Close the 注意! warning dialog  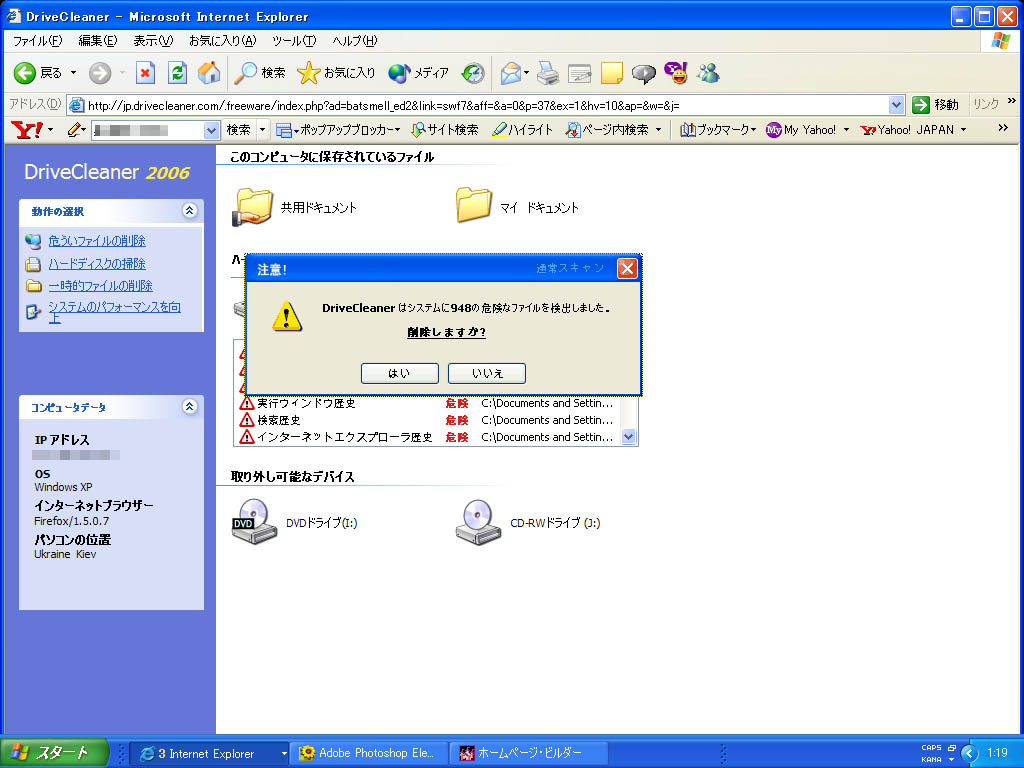tap(627, 268)
